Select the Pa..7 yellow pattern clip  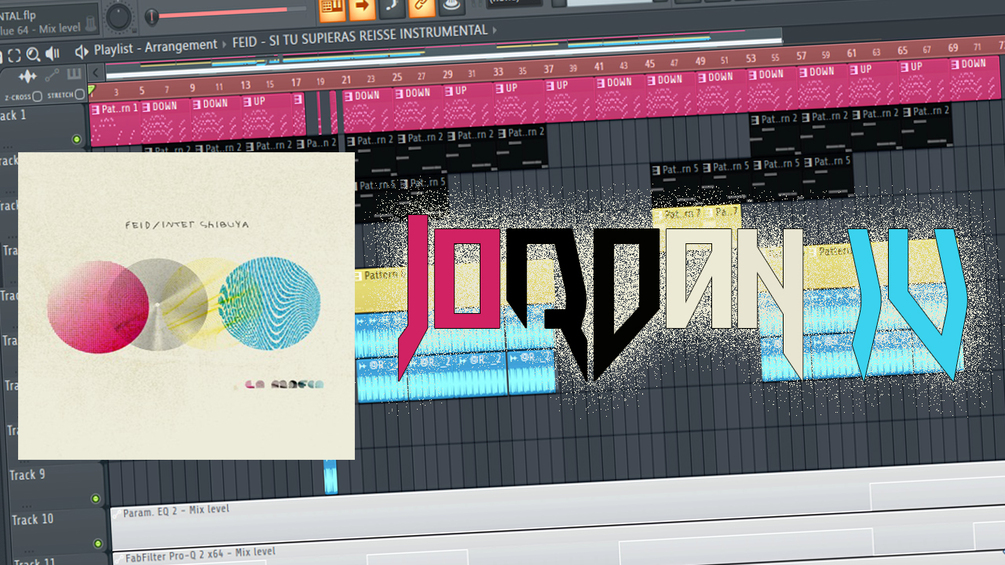click(x=723, y=216)
